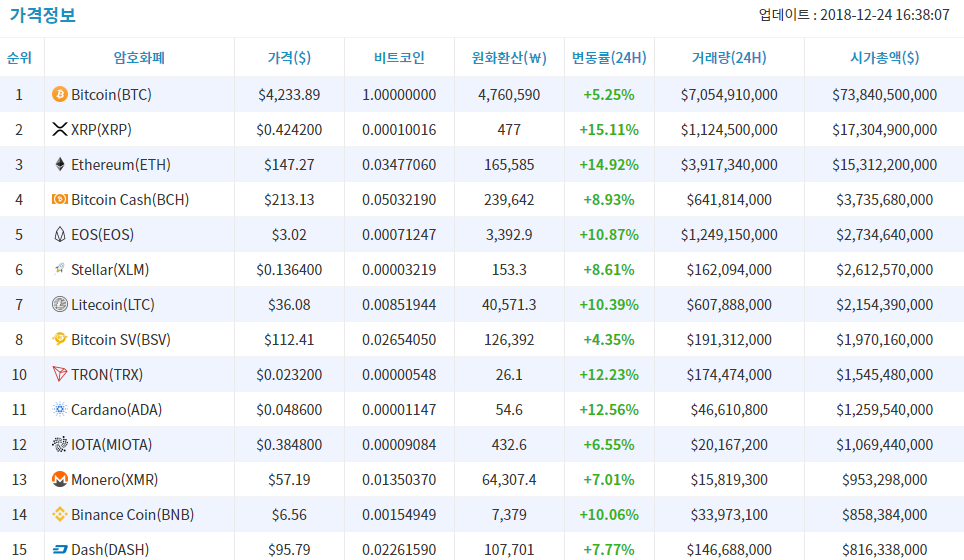Click the Bitcoin Cash orange icon
Viewport: 964px width, 560px height.
tap(60, 199)
